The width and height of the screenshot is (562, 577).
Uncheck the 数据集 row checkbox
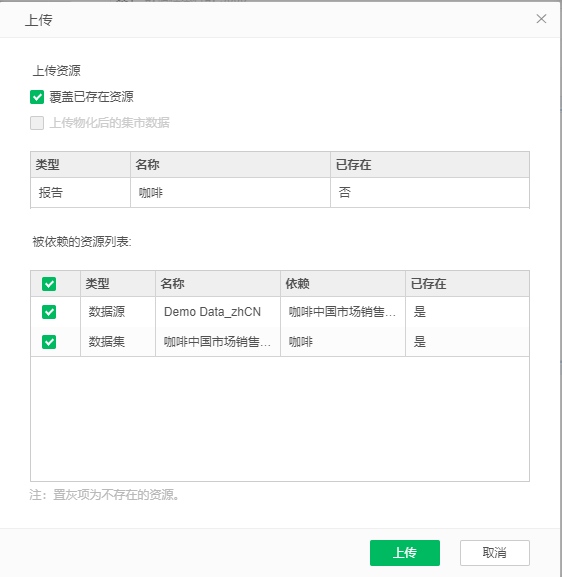coord(49,342)
